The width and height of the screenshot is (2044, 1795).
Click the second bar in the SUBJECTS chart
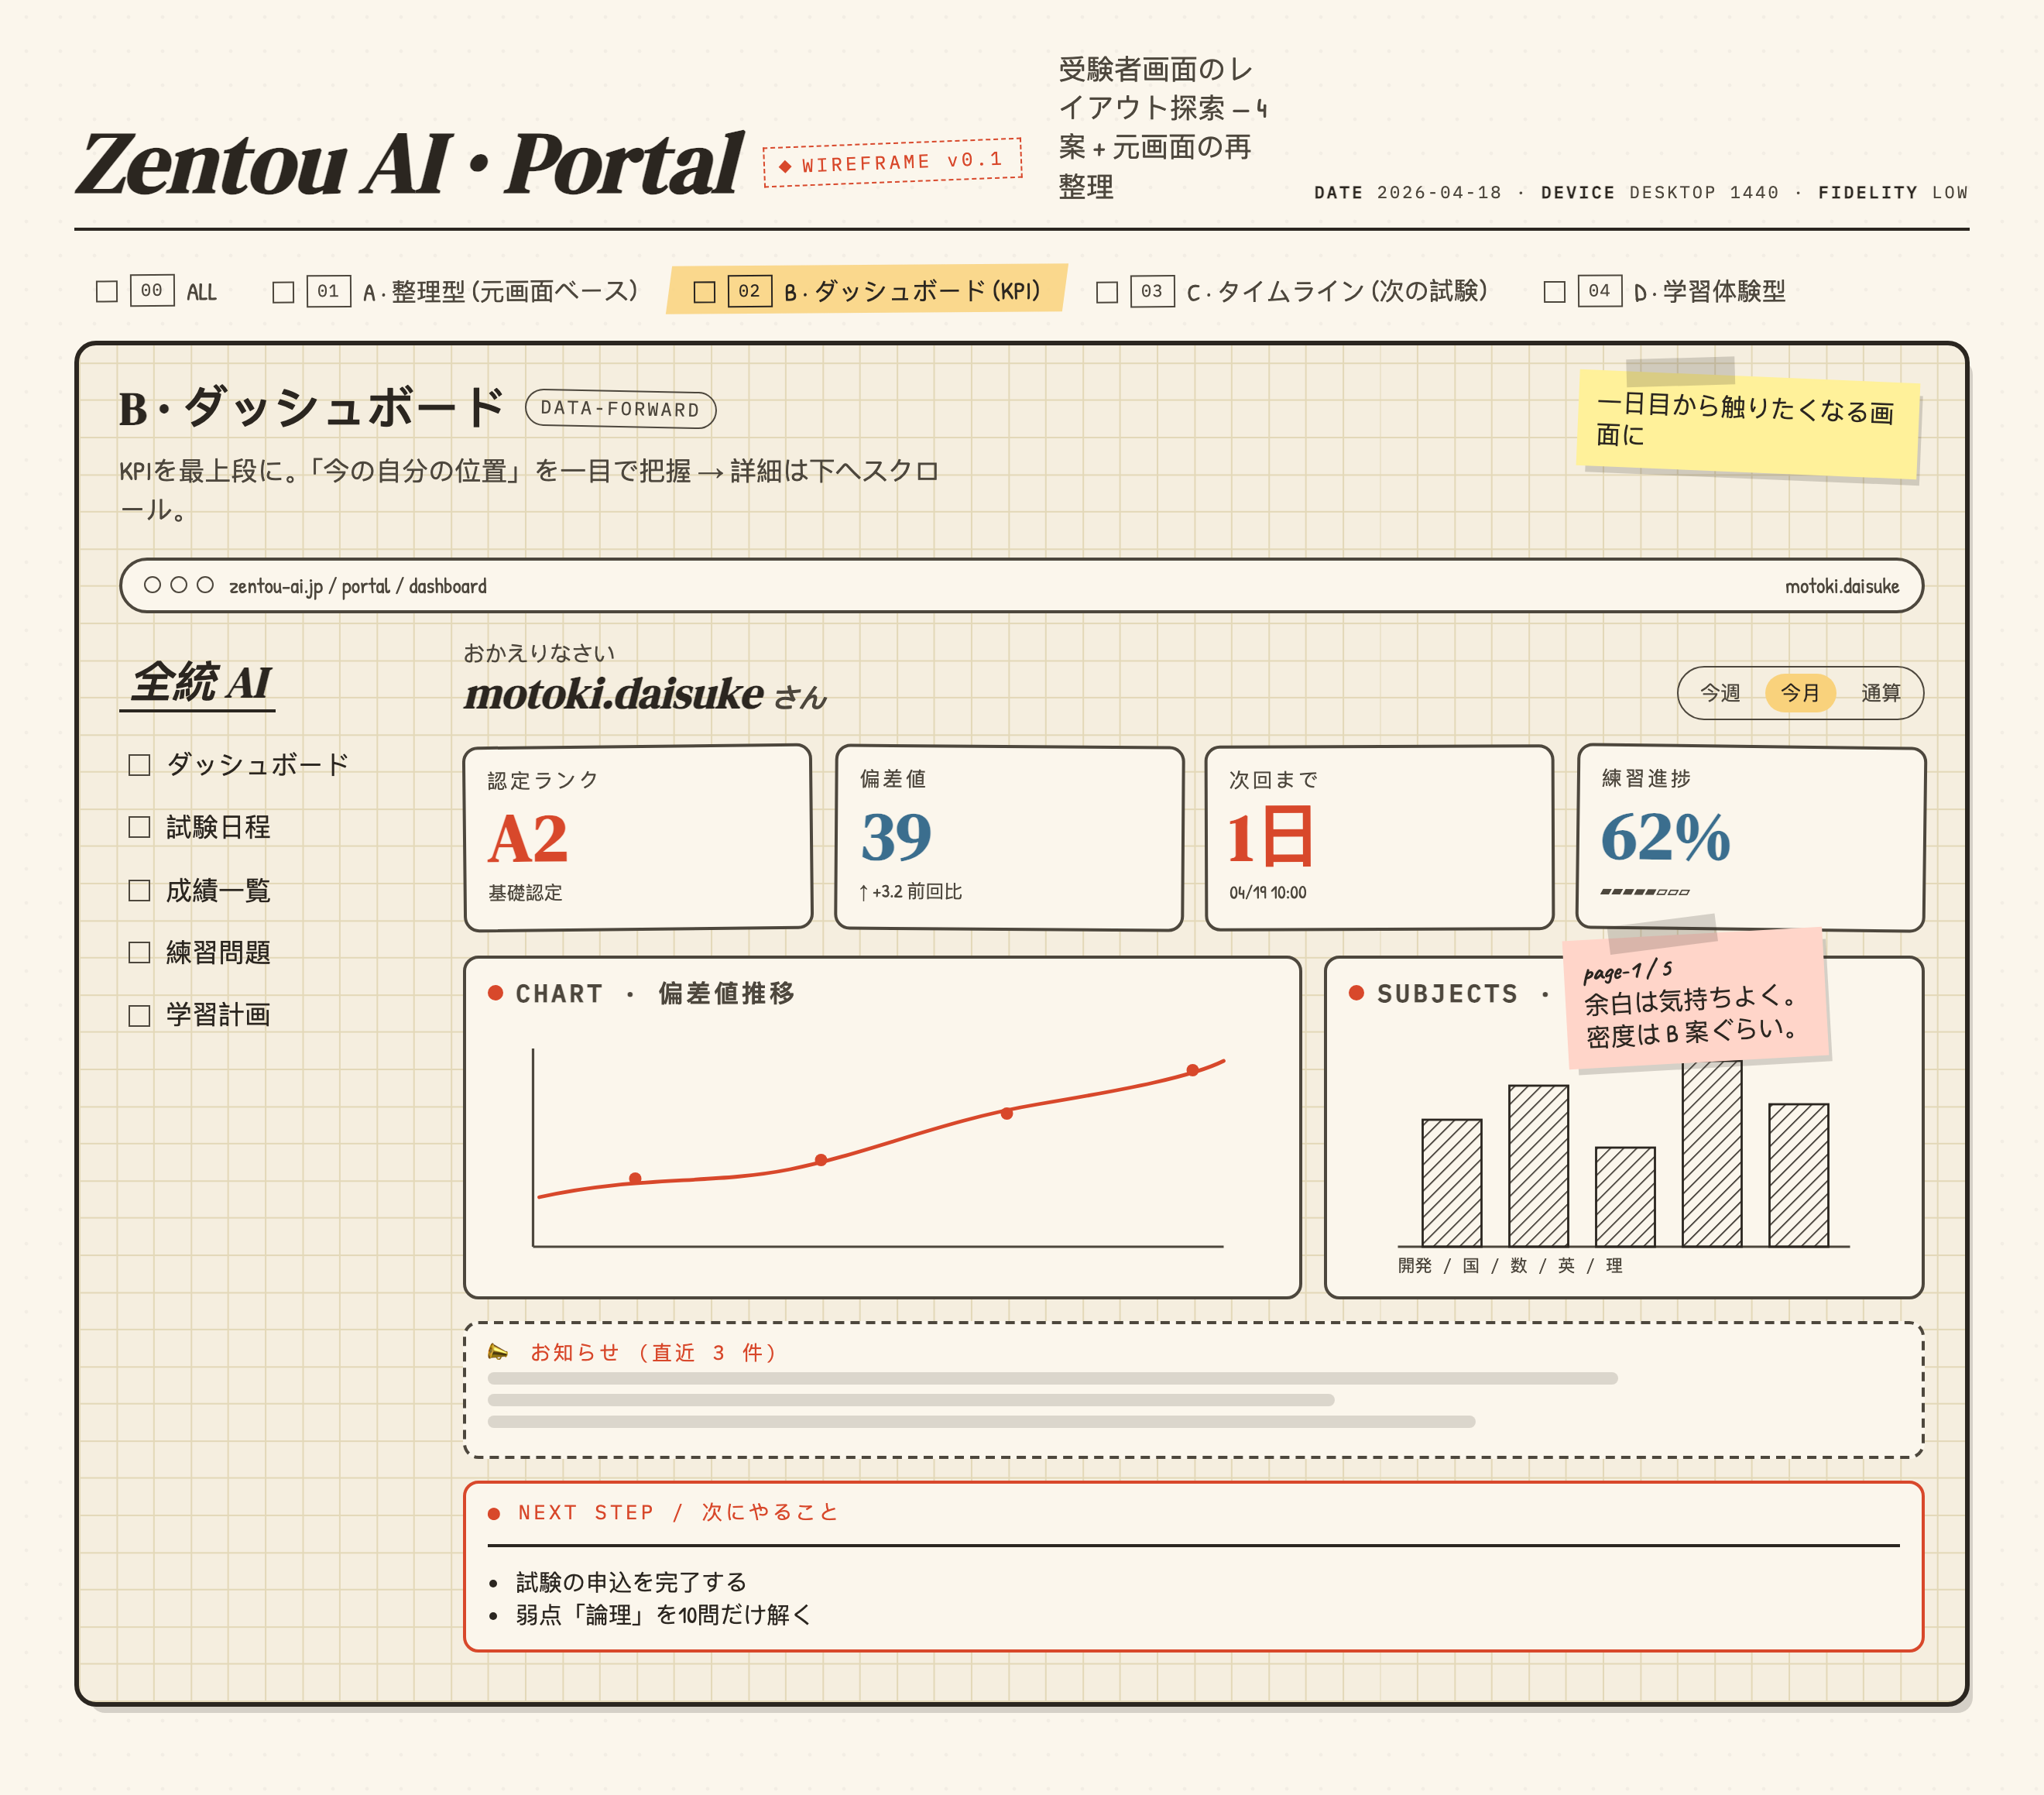[1539, 1166]
